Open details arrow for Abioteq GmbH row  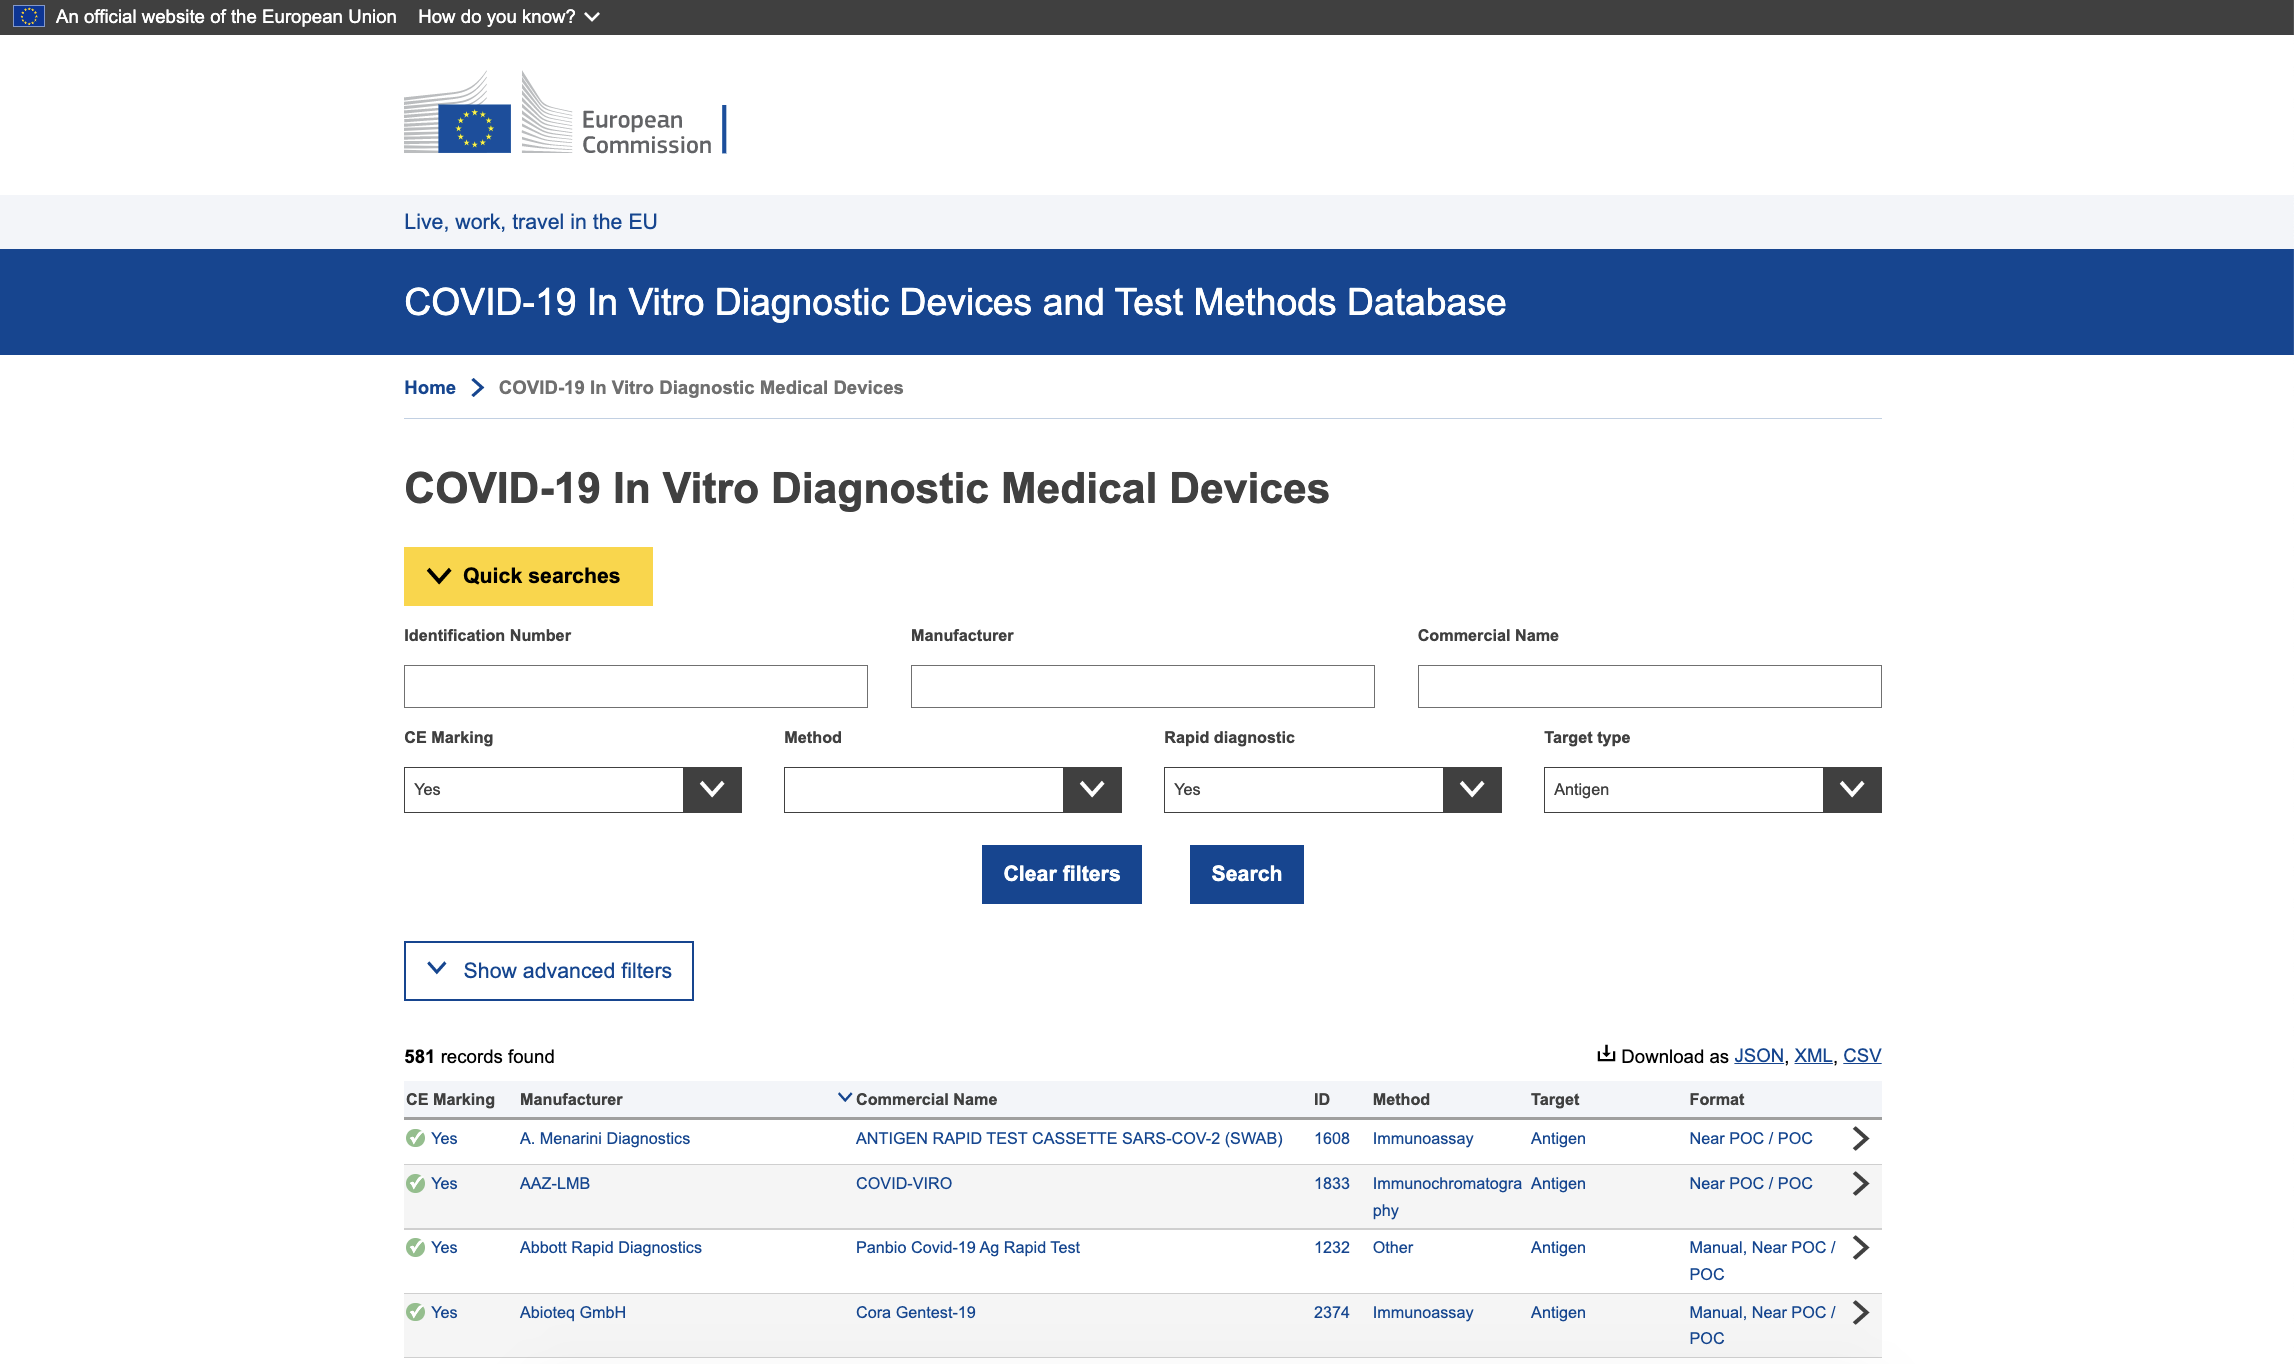(x=1860, y=1312)
